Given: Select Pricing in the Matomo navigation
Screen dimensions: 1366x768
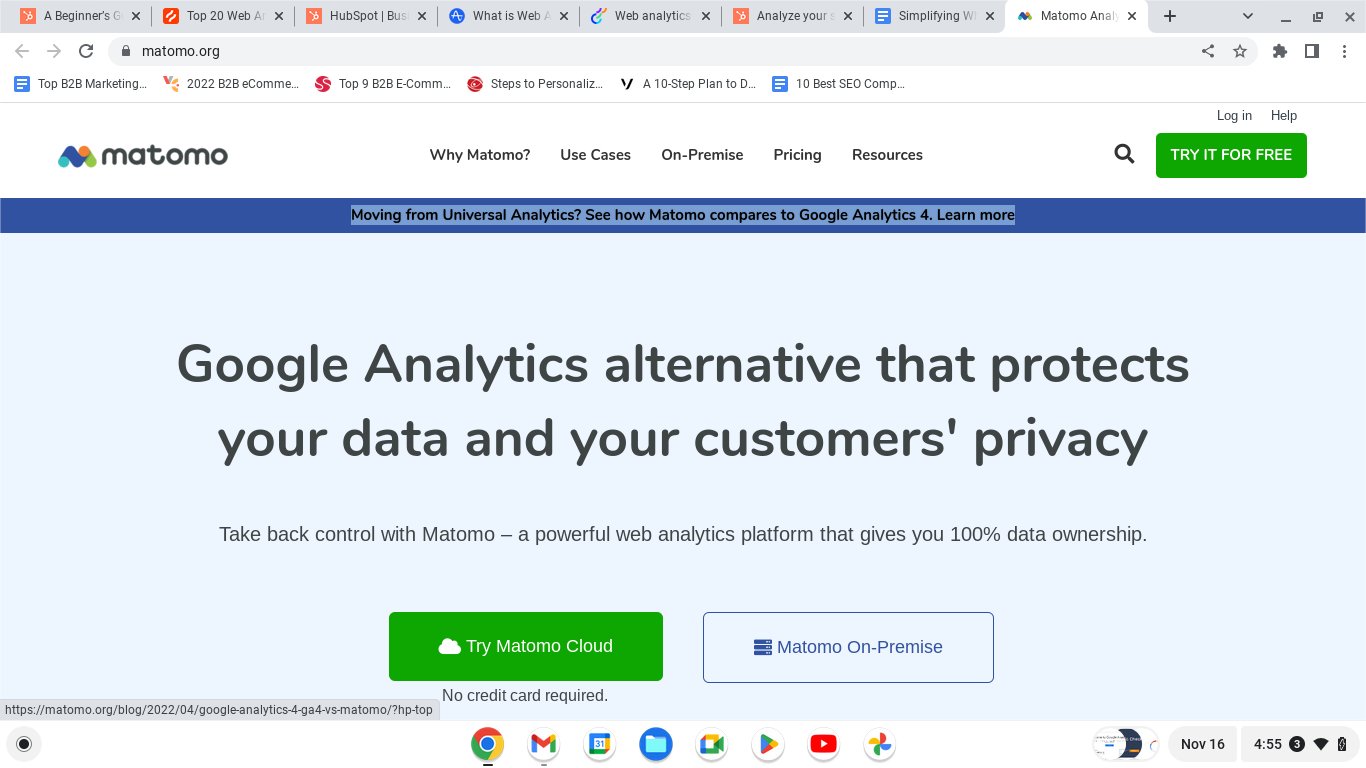Looking at the screenshot, I should tap(797, 155).
